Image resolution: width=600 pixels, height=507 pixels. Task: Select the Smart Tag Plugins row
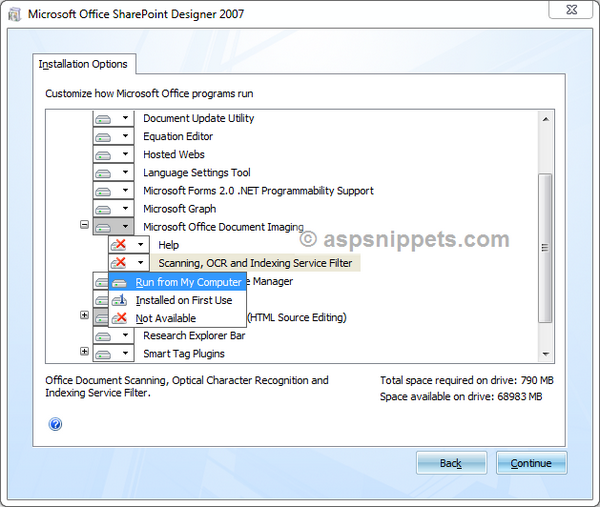[184, 354]
